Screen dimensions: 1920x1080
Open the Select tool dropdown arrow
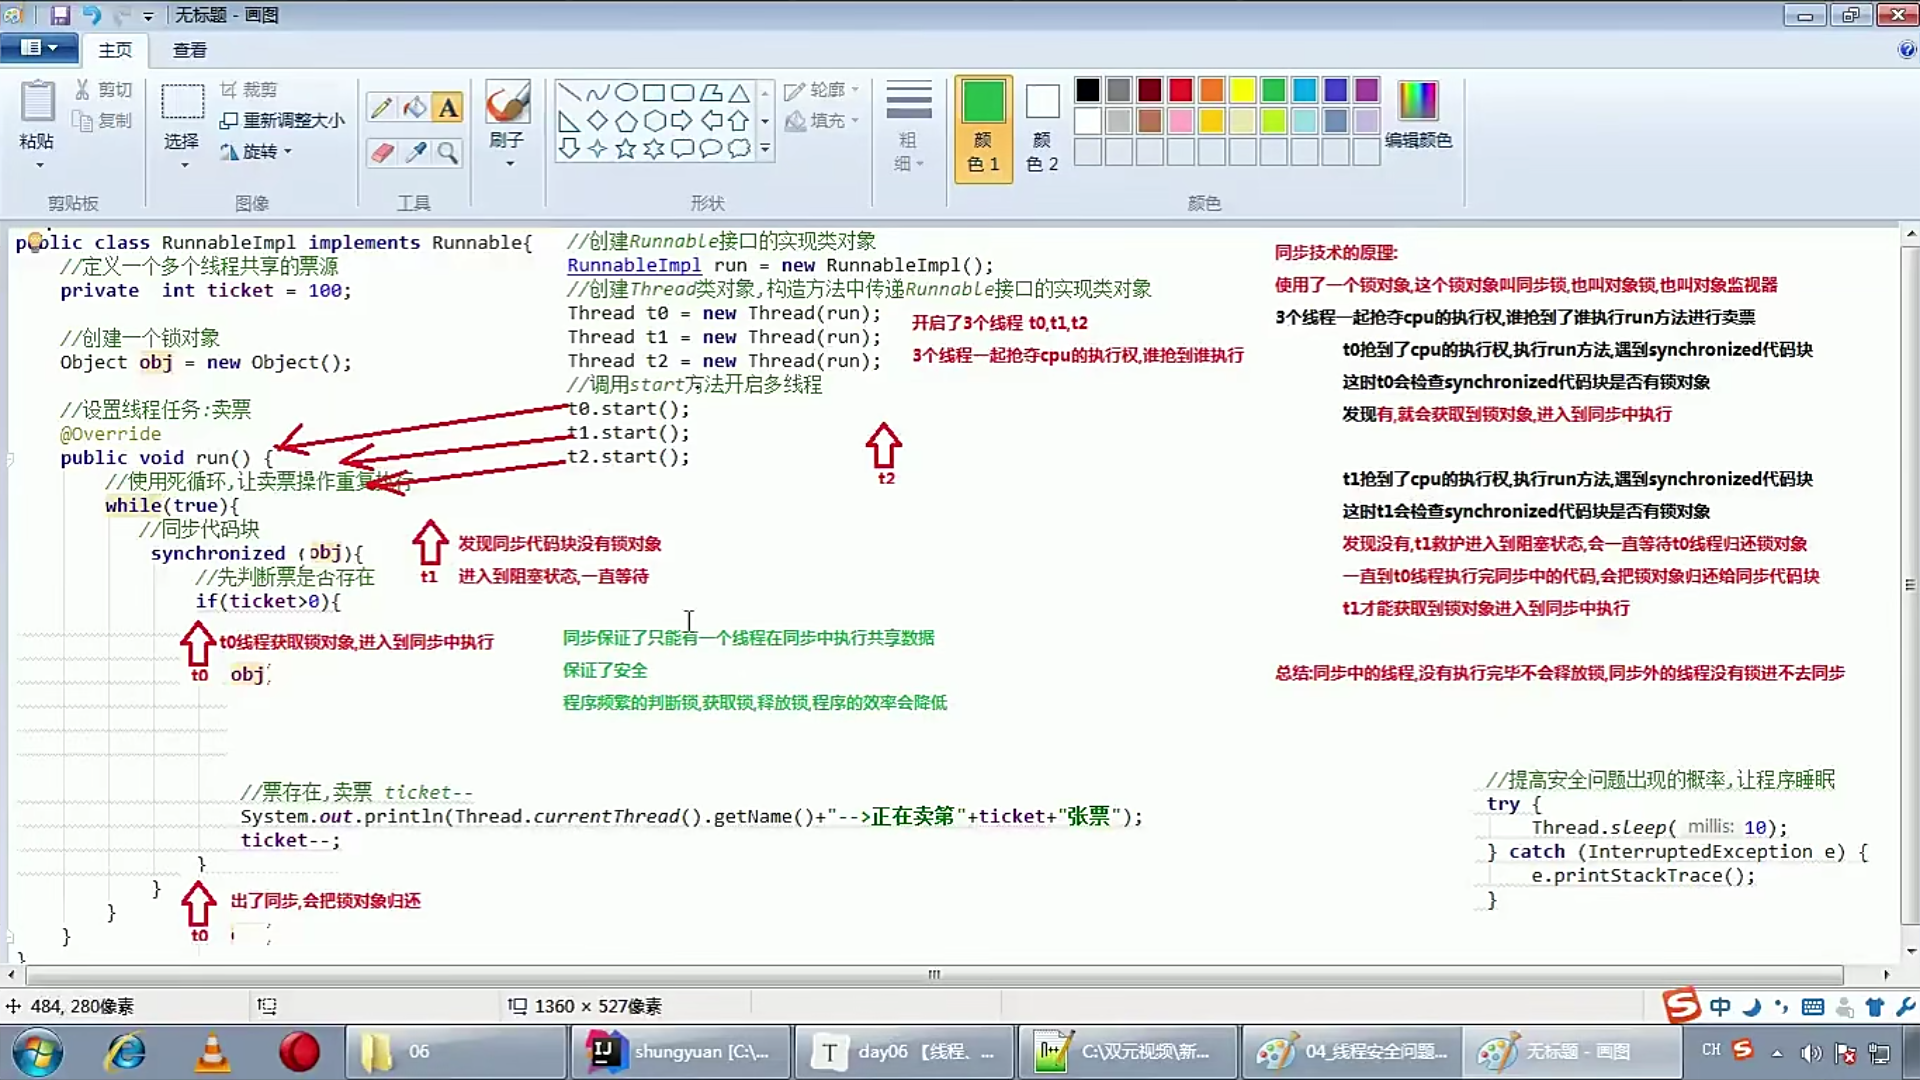pyautogui.click(x=182, y=166)
